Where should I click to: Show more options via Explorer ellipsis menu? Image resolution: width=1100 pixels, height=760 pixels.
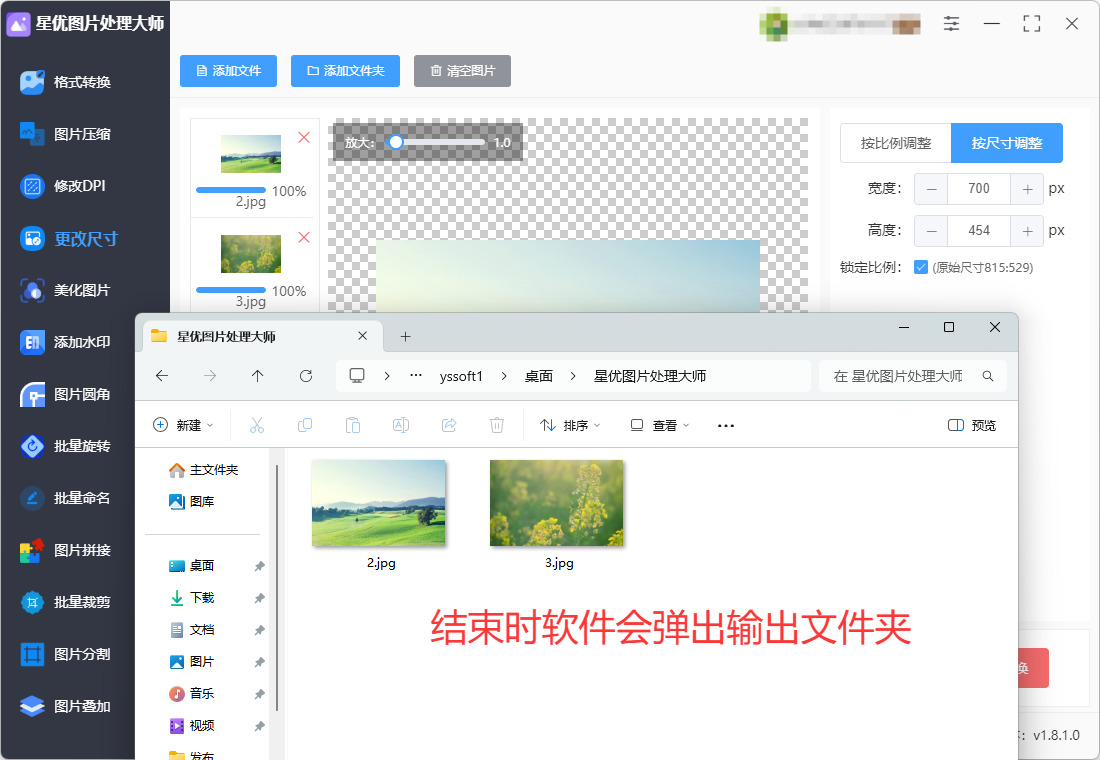coord(726,425)
